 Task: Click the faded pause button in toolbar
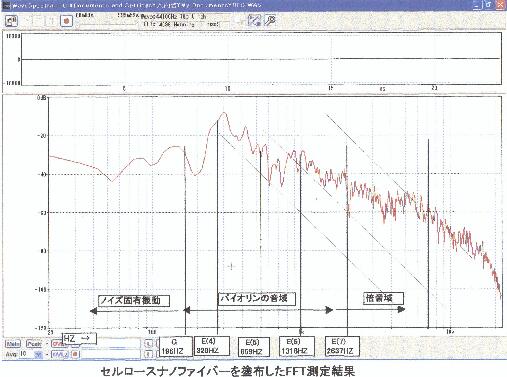pyautogui.click(x=51, y=21)
